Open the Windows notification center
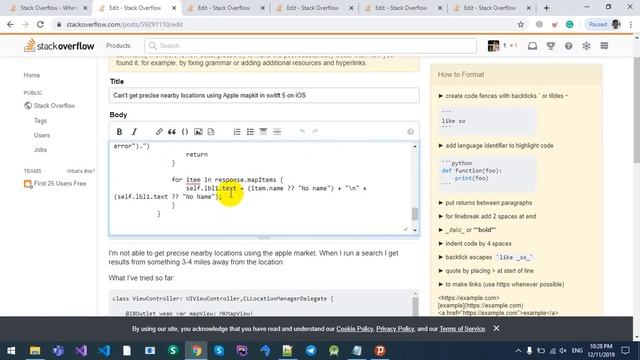 (x=626, y=351)
